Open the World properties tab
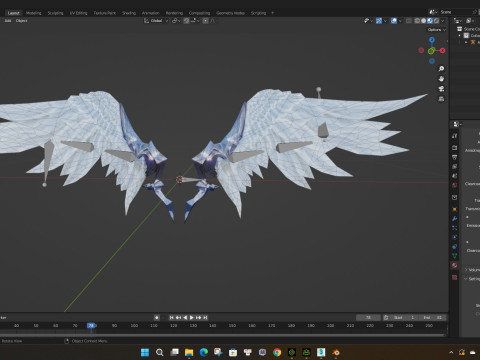The width and height of the screenshot is (480, 360). 454,185
